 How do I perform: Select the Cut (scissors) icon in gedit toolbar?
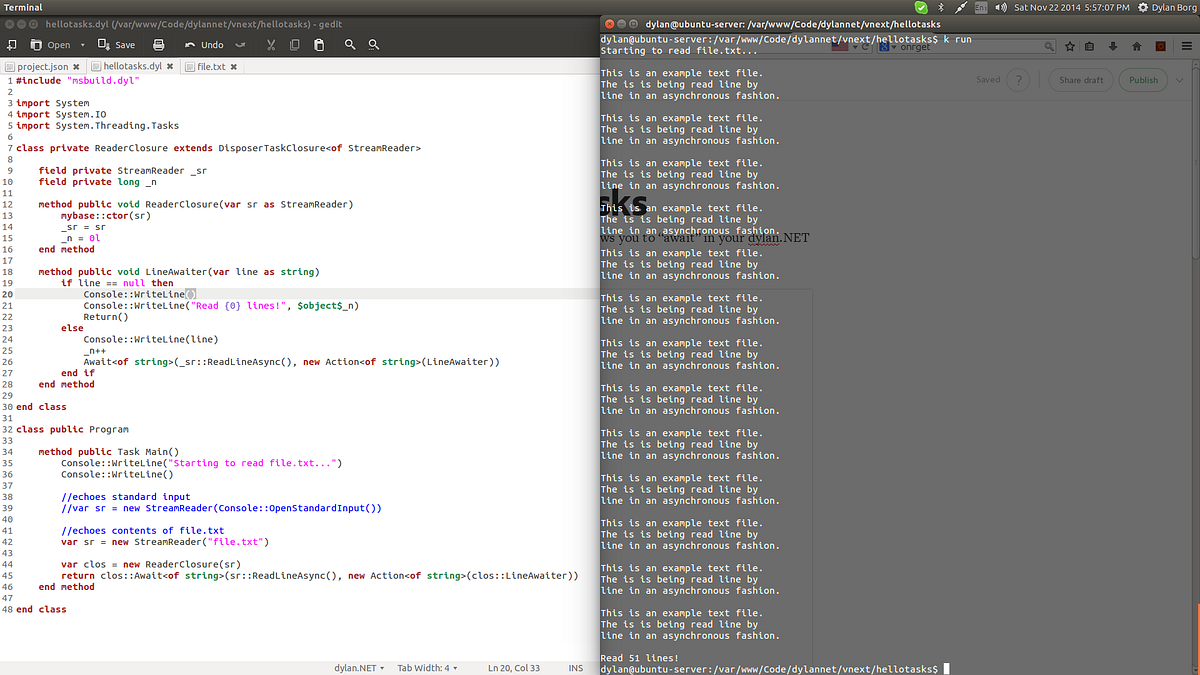coord(271,44)
